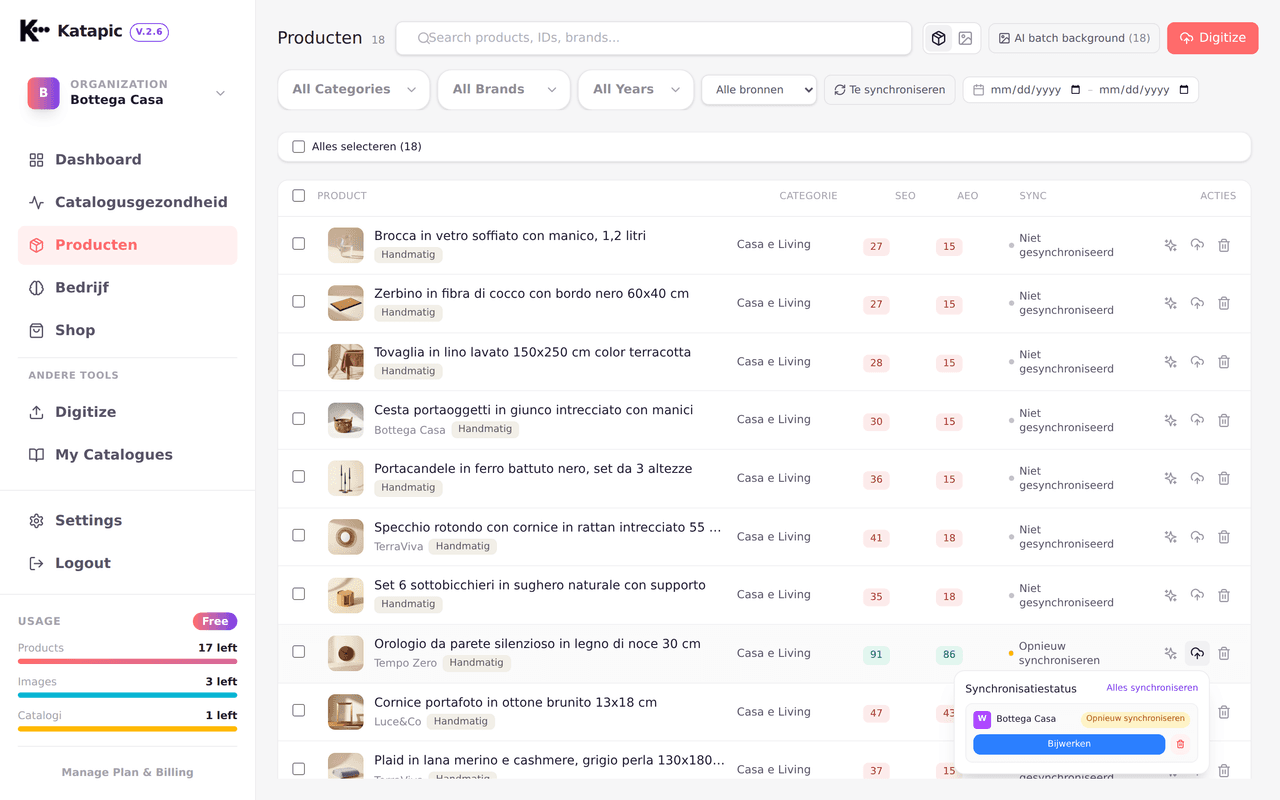This screenshot has height=800, width=1280.
Task: Click the sync cloud icon for Brocca in vetro
Action: 1197,245
